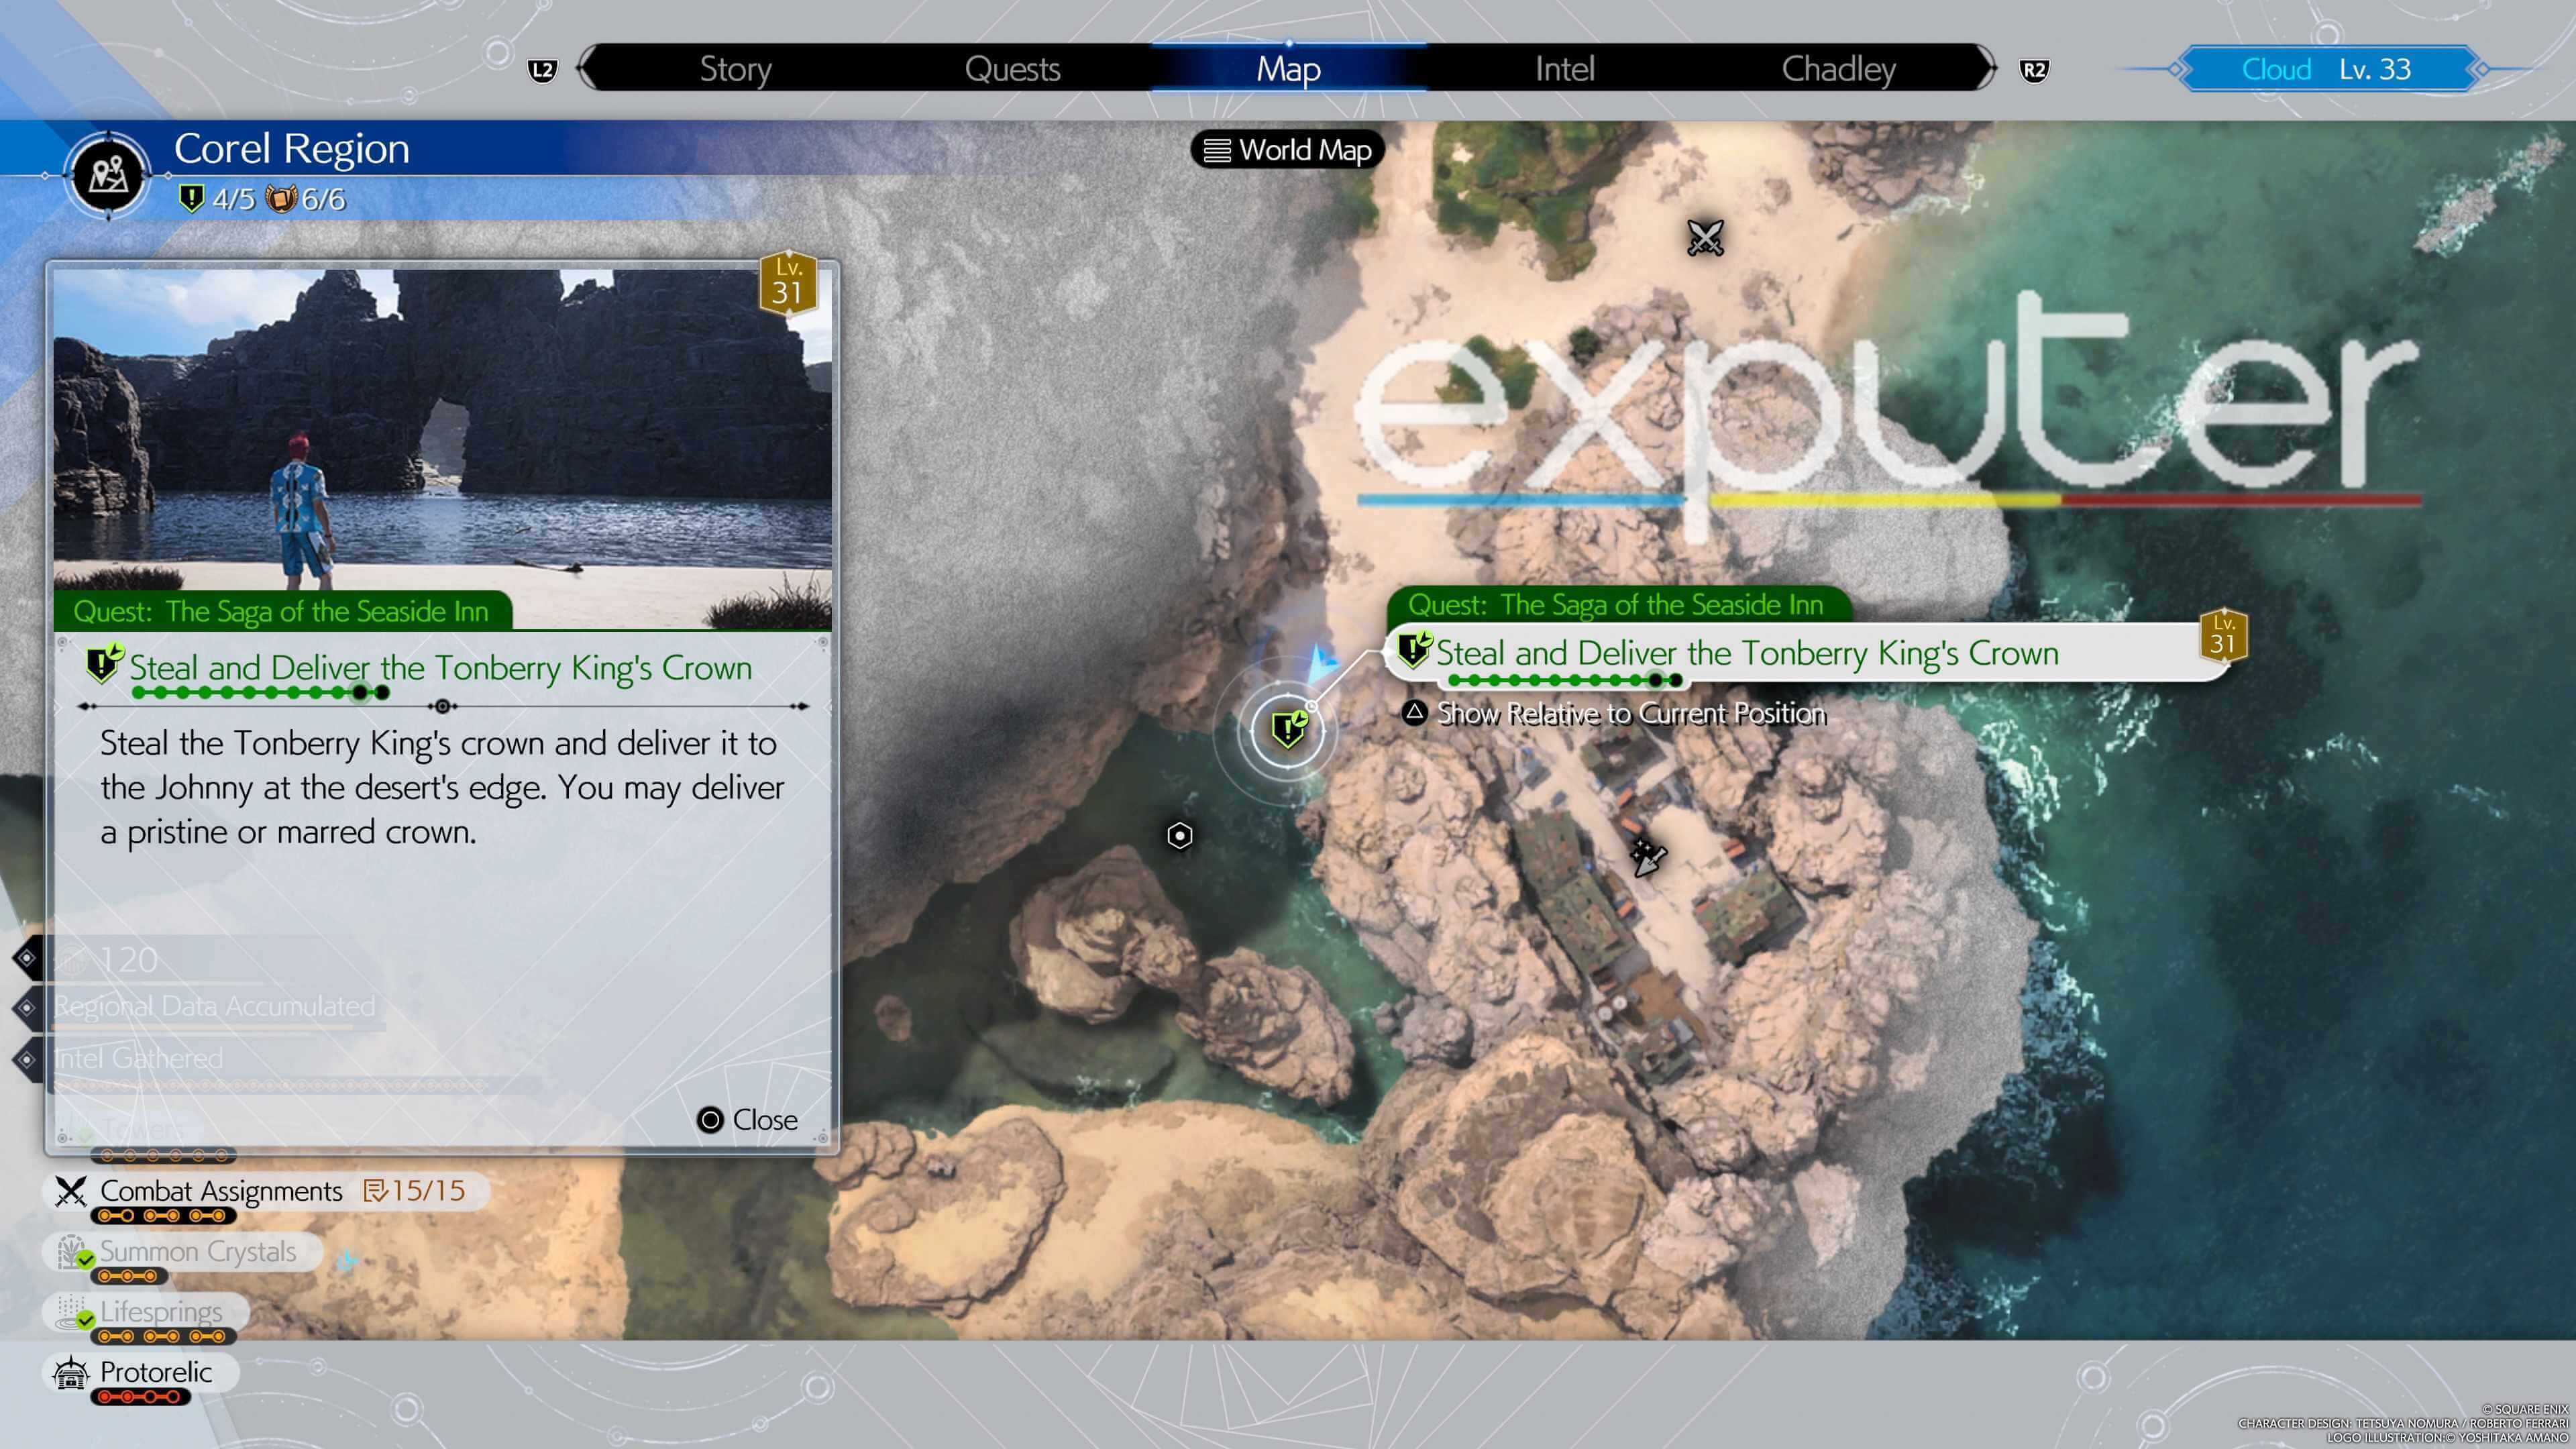The height and width of the screenshot is (1449, 2576).
Task: Click the quest progress dots in map tooltip
Action: tap(1566, 680)
